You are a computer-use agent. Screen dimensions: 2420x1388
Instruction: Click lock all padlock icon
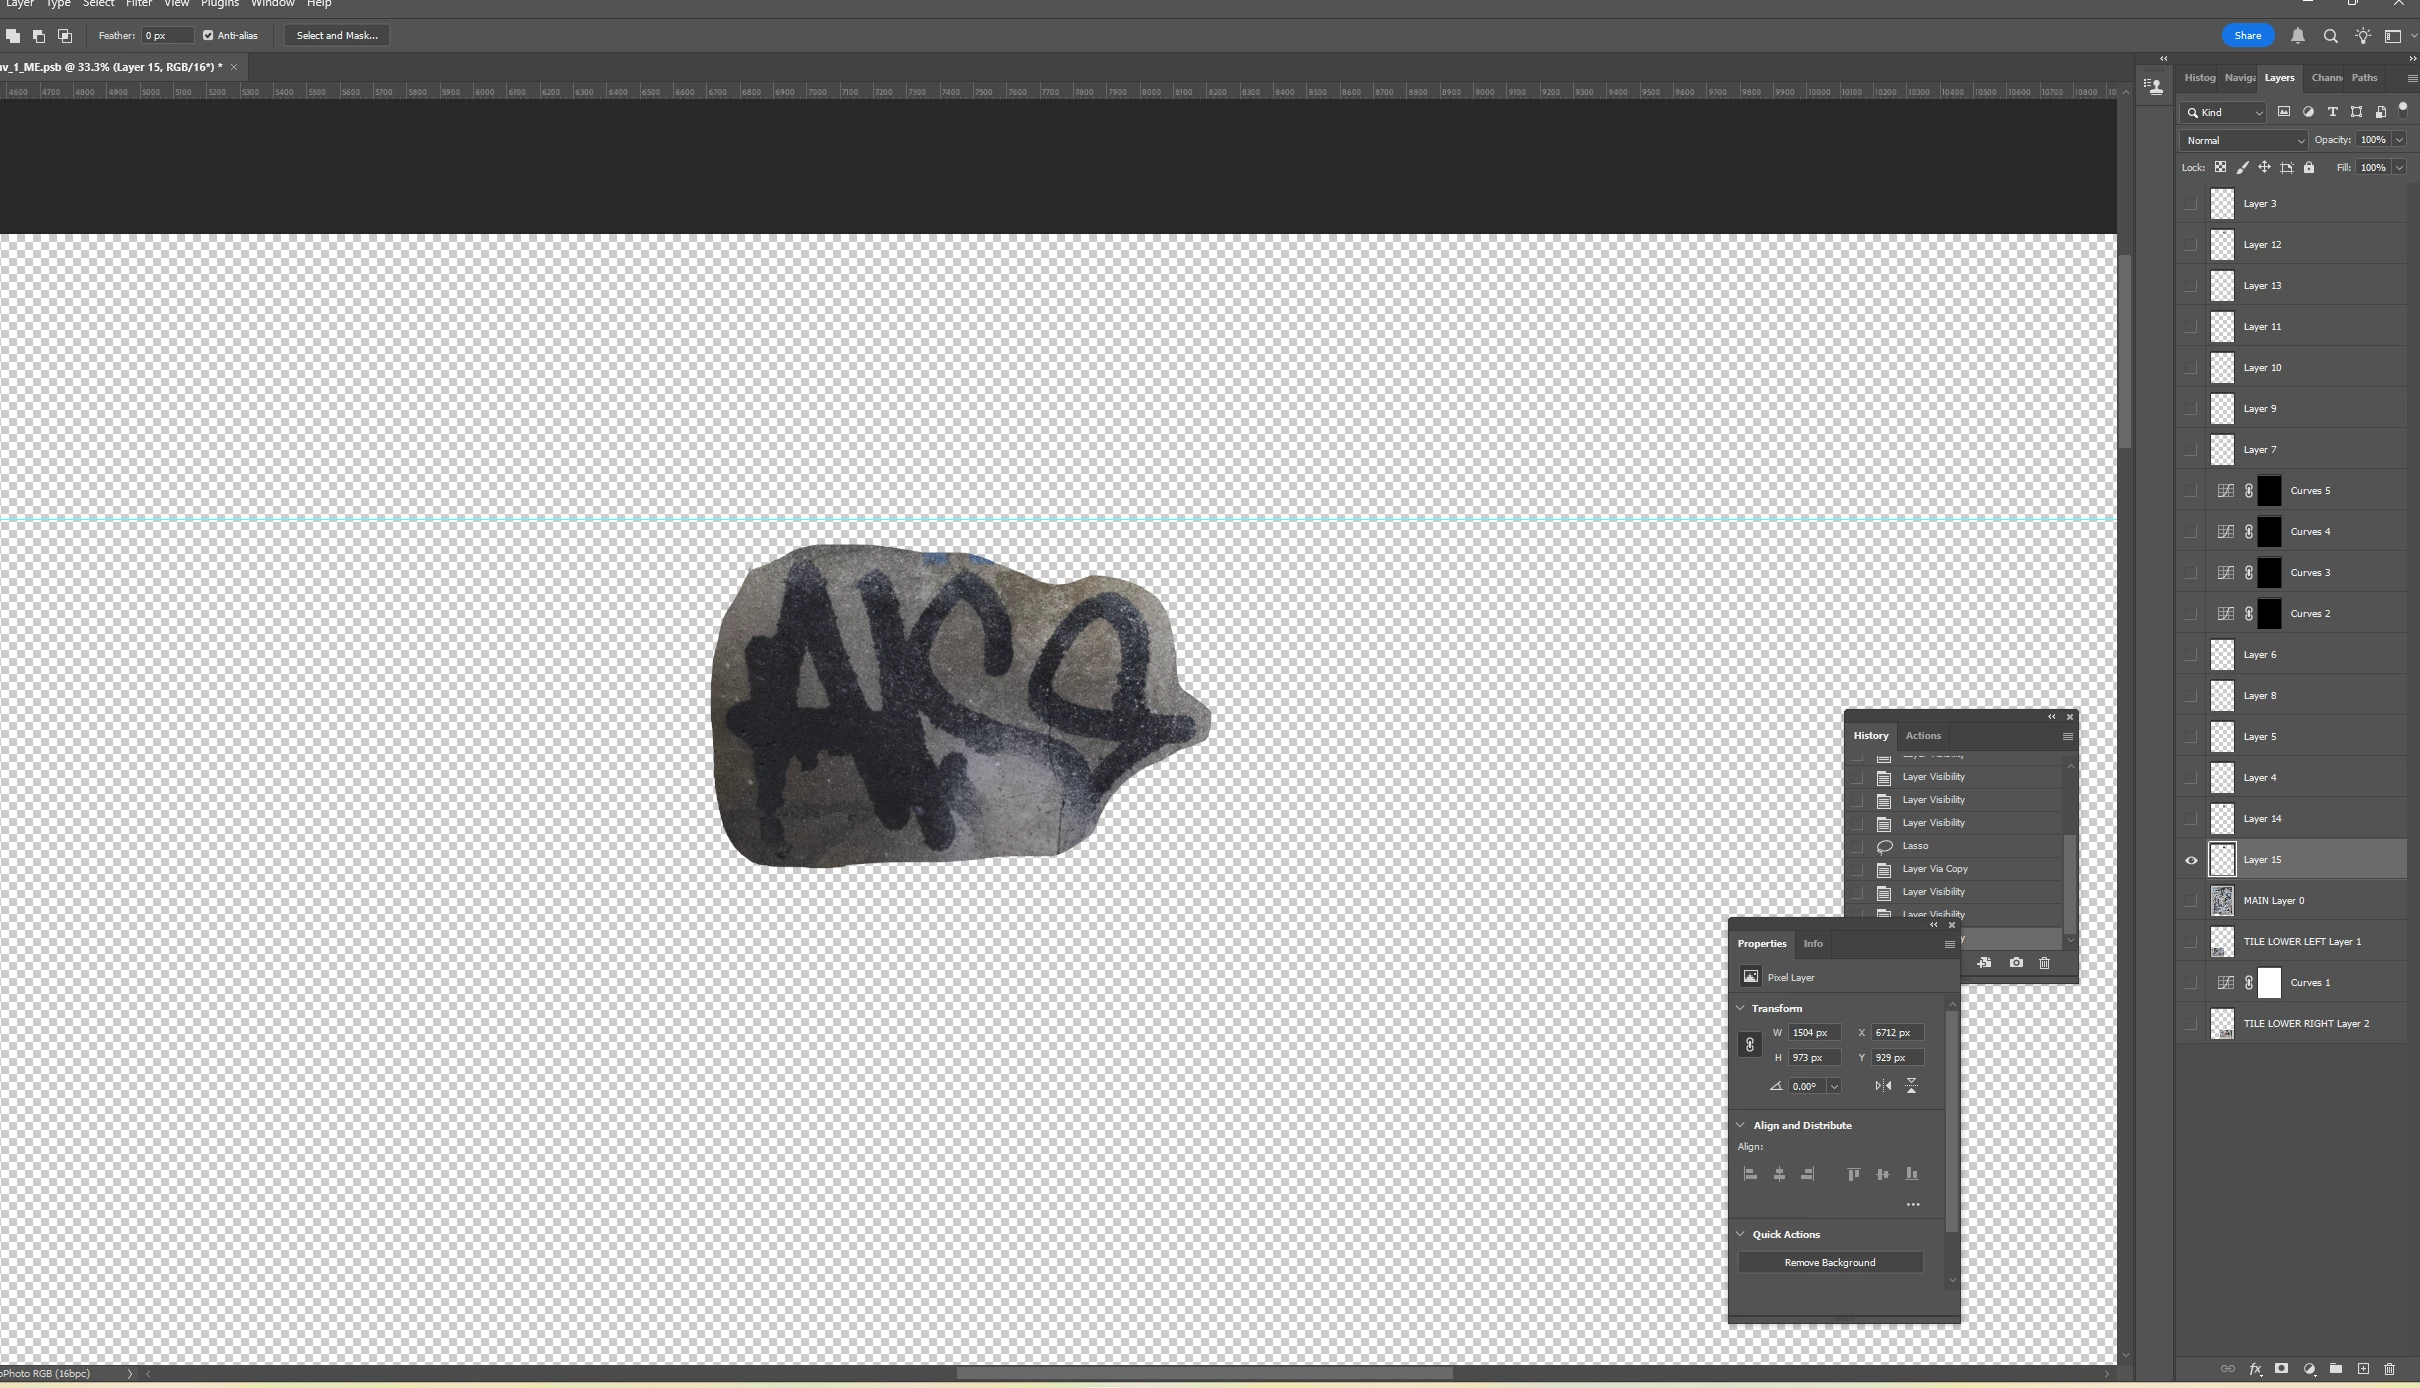coord(2309,168)
